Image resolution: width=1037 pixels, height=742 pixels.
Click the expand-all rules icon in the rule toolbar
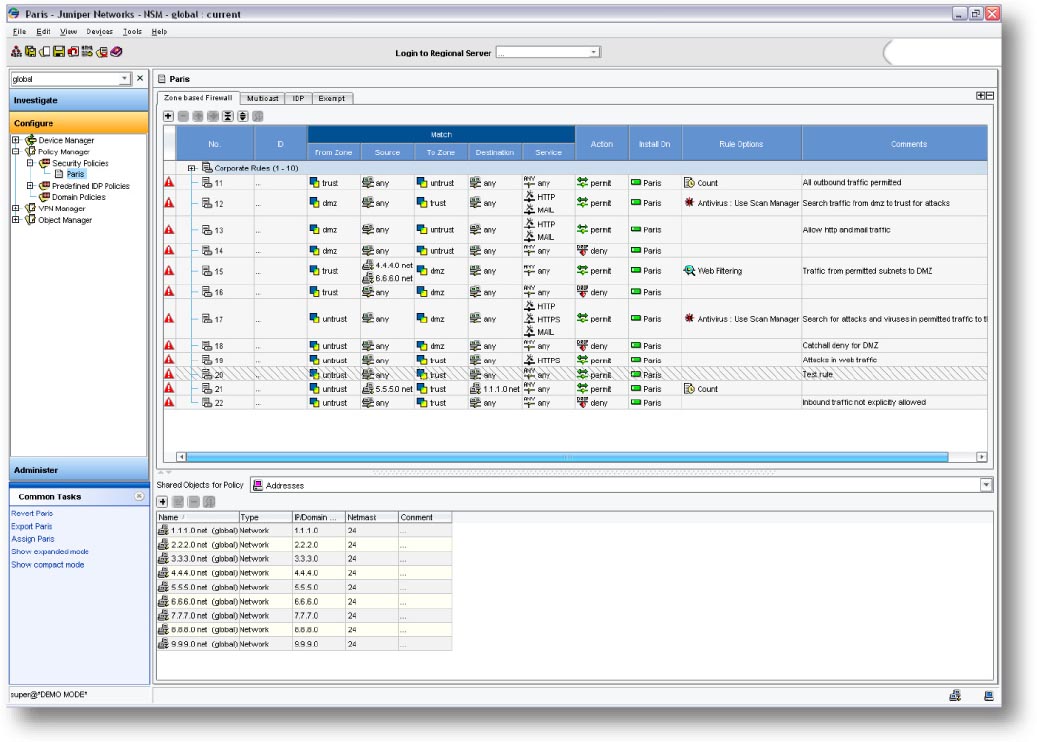pos(243,116)
